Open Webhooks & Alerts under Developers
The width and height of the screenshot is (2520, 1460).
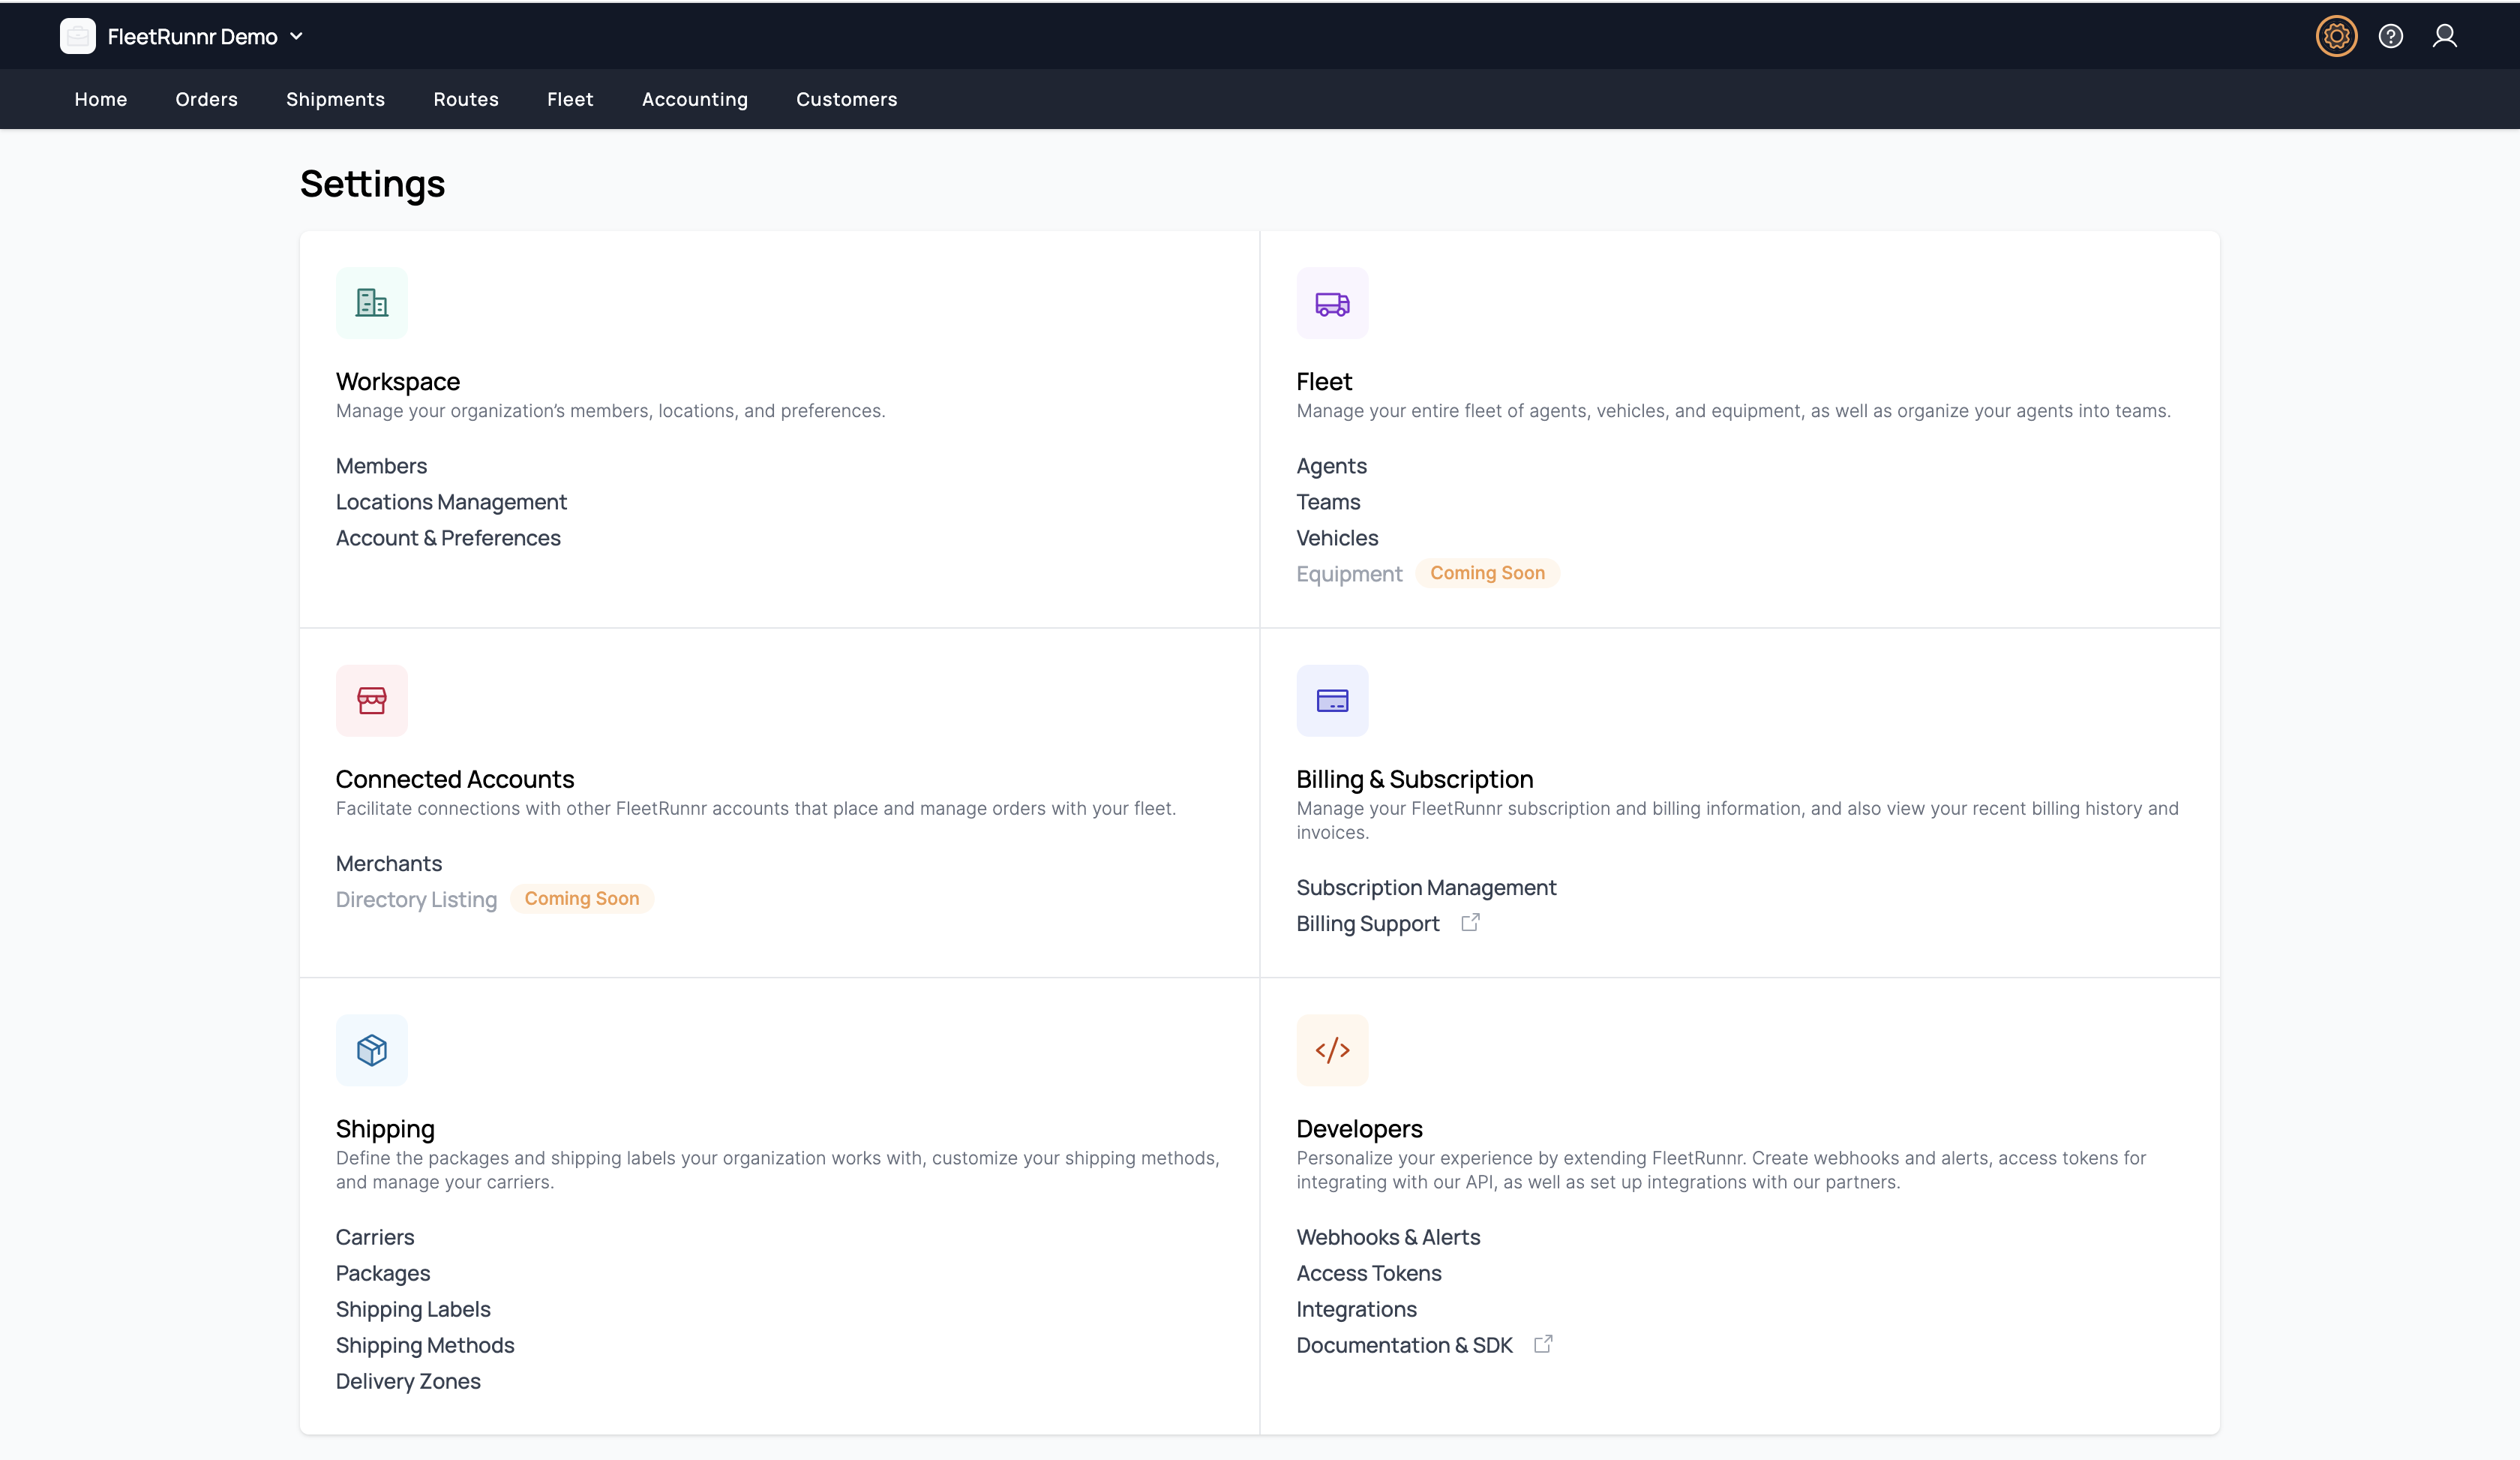point(1388,1237)
